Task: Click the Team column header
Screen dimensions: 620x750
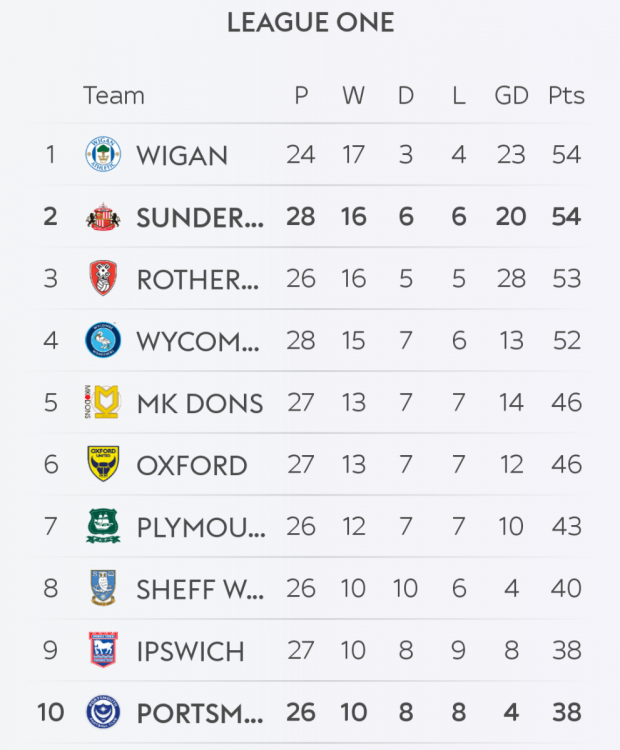Action: 114,96
